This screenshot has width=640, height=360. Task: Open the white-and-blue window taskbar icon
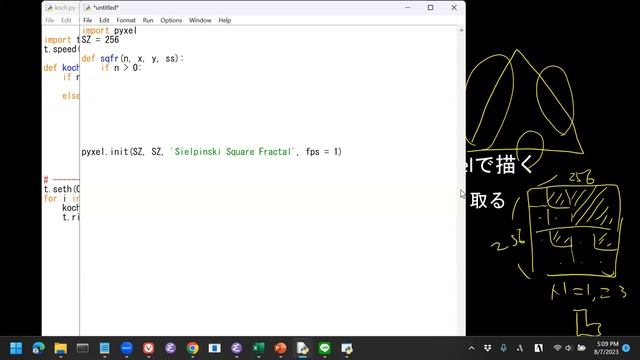(x=215, y=348)
